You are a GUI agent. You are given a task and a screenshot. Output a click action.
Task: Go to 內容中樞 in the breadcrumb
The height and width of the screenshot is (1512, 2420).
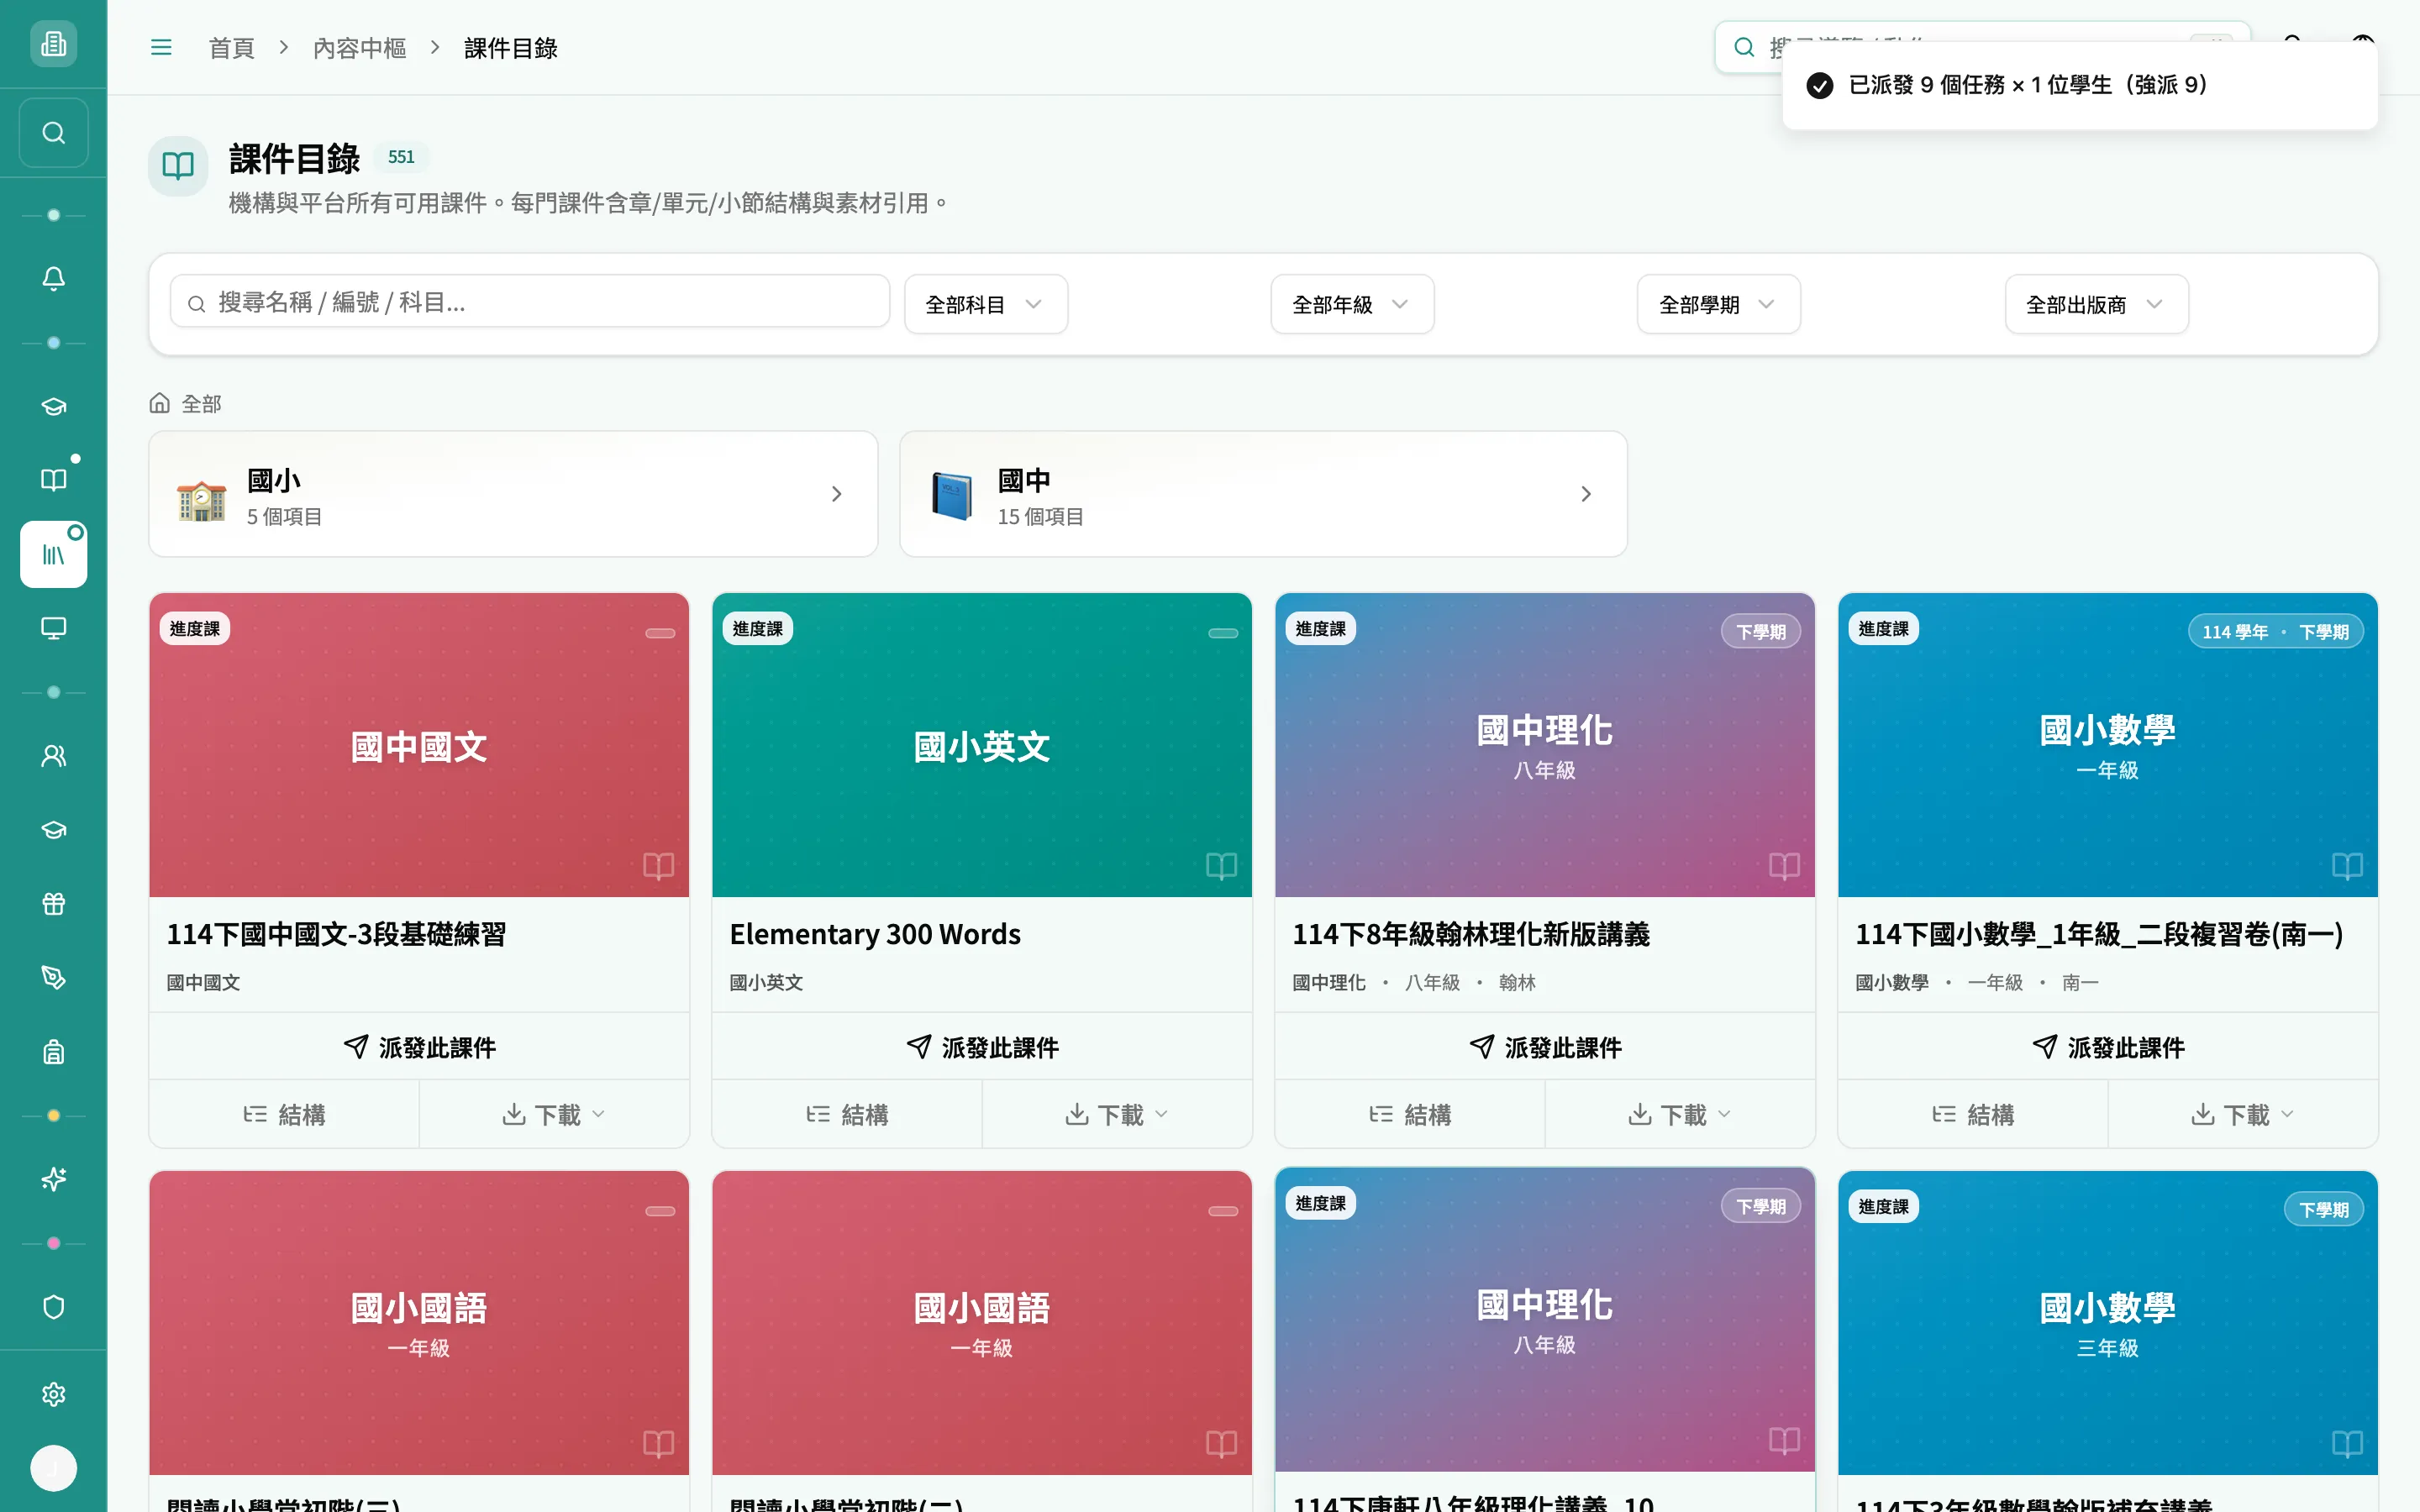coord(359,48)
